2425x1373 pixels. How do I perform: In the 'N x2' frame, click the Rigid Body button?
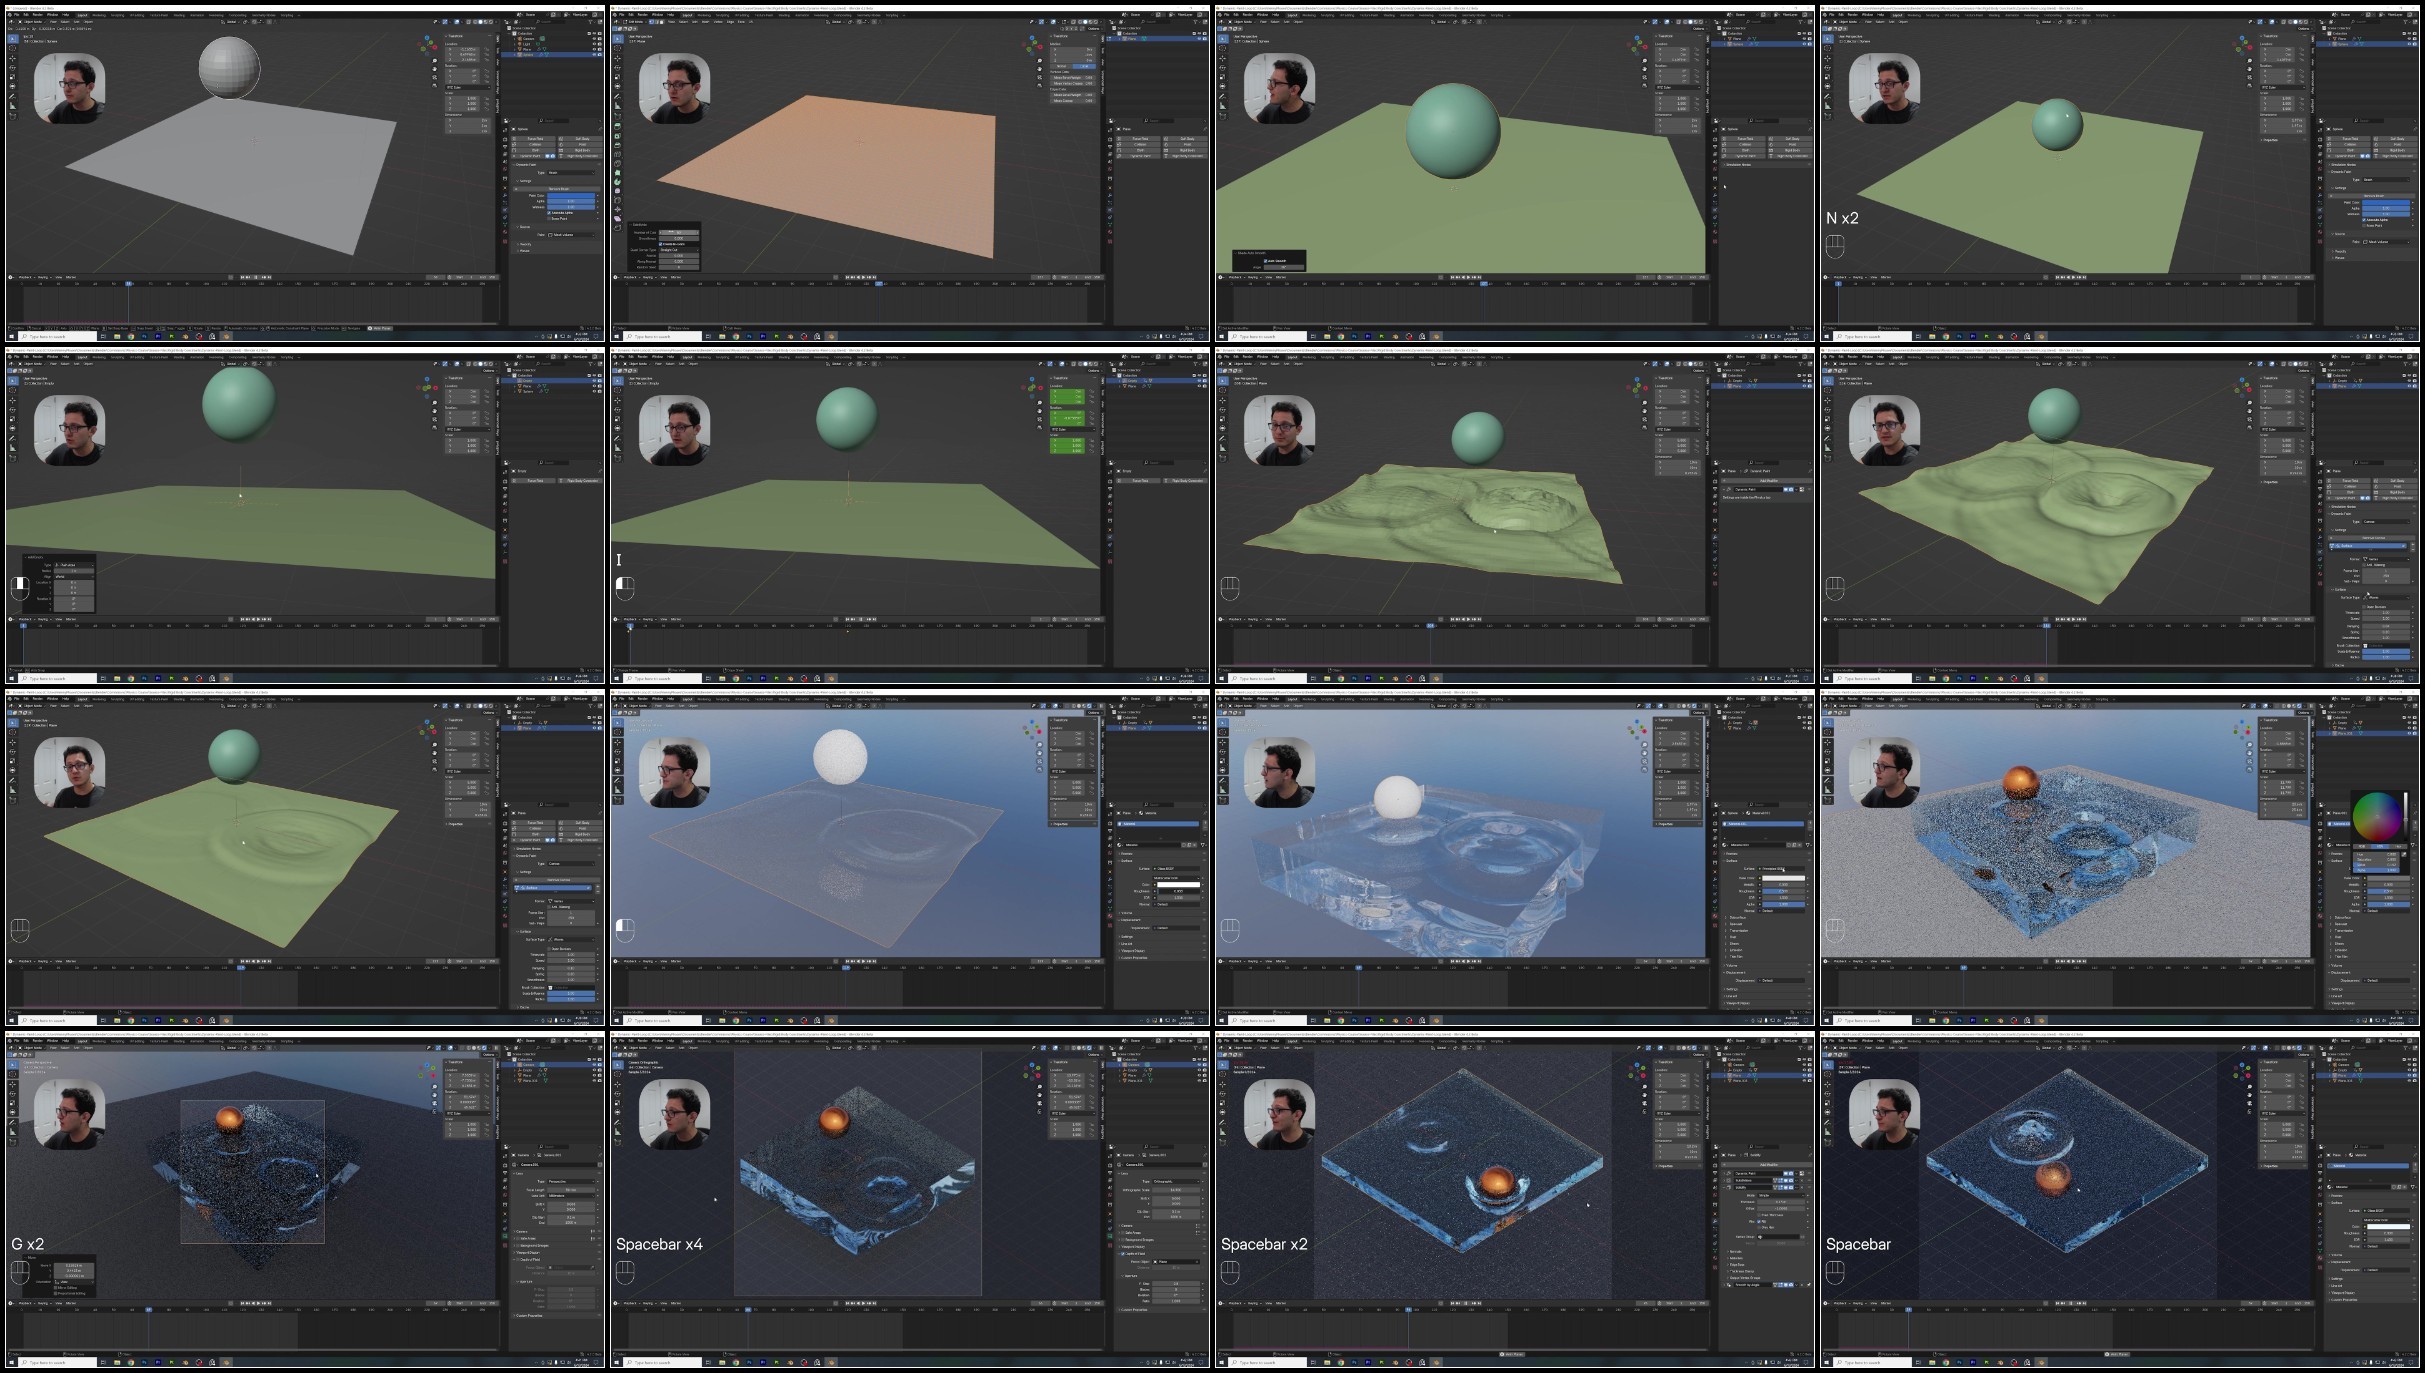[2395, 150]
